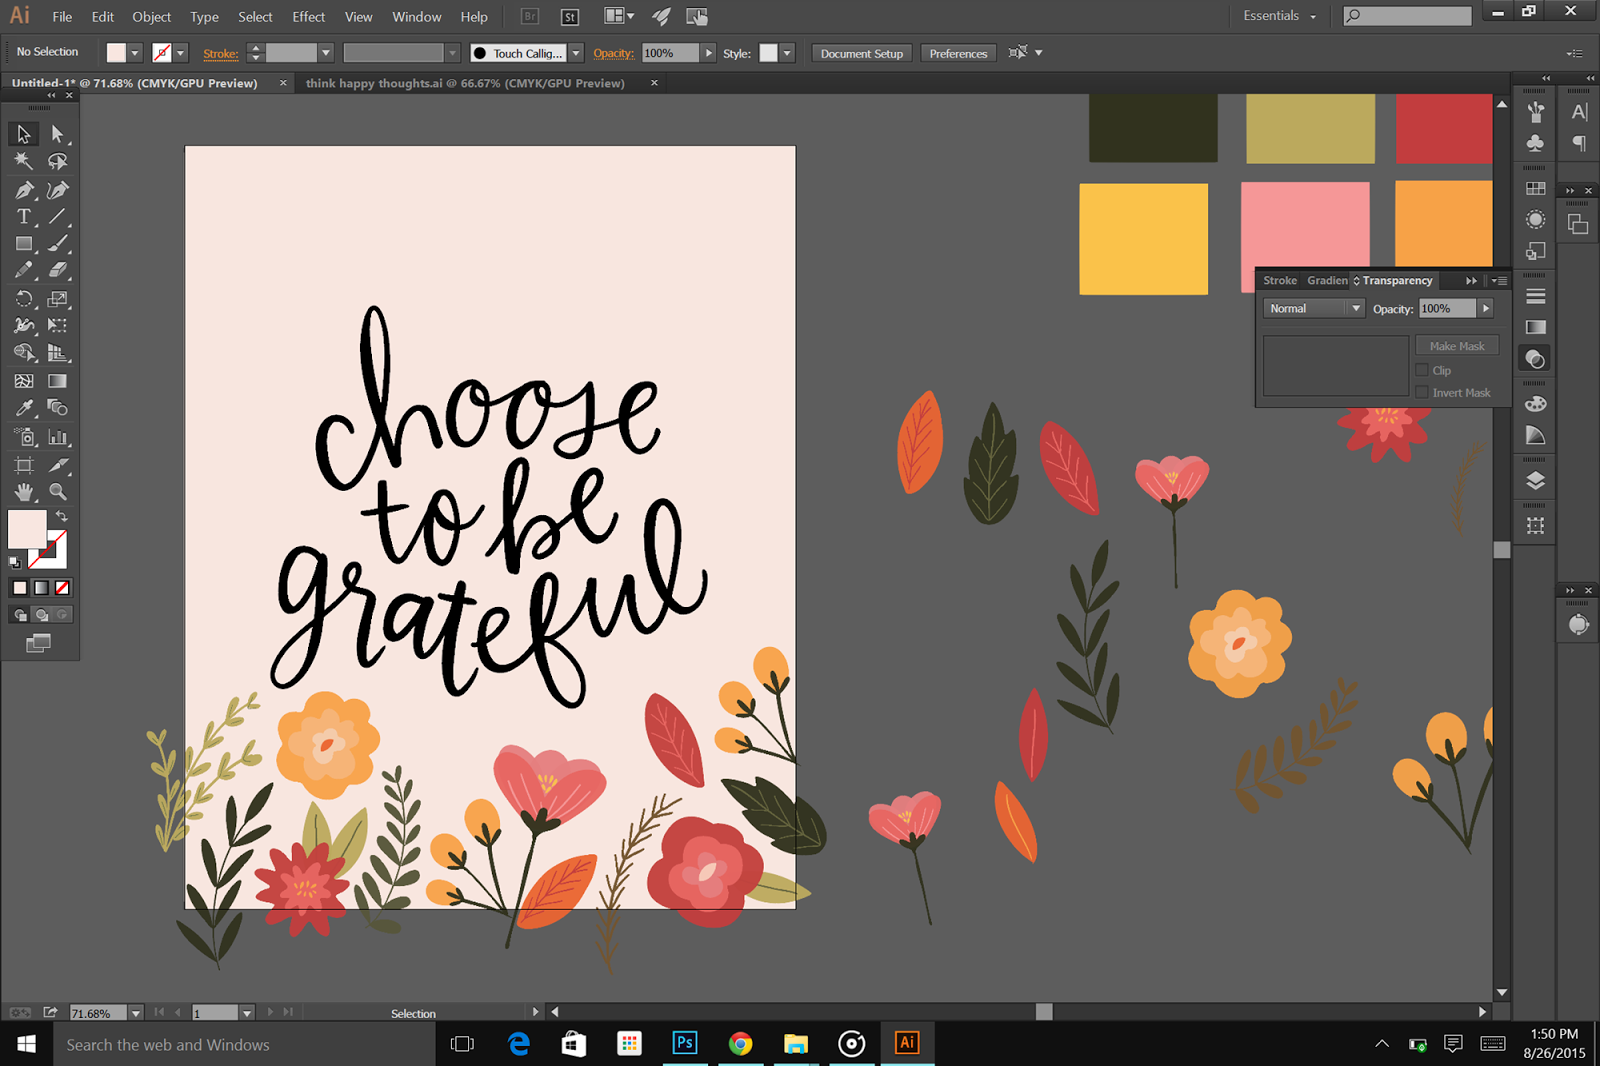Click the Transparency panel opacity value field

pos(1447,308)
